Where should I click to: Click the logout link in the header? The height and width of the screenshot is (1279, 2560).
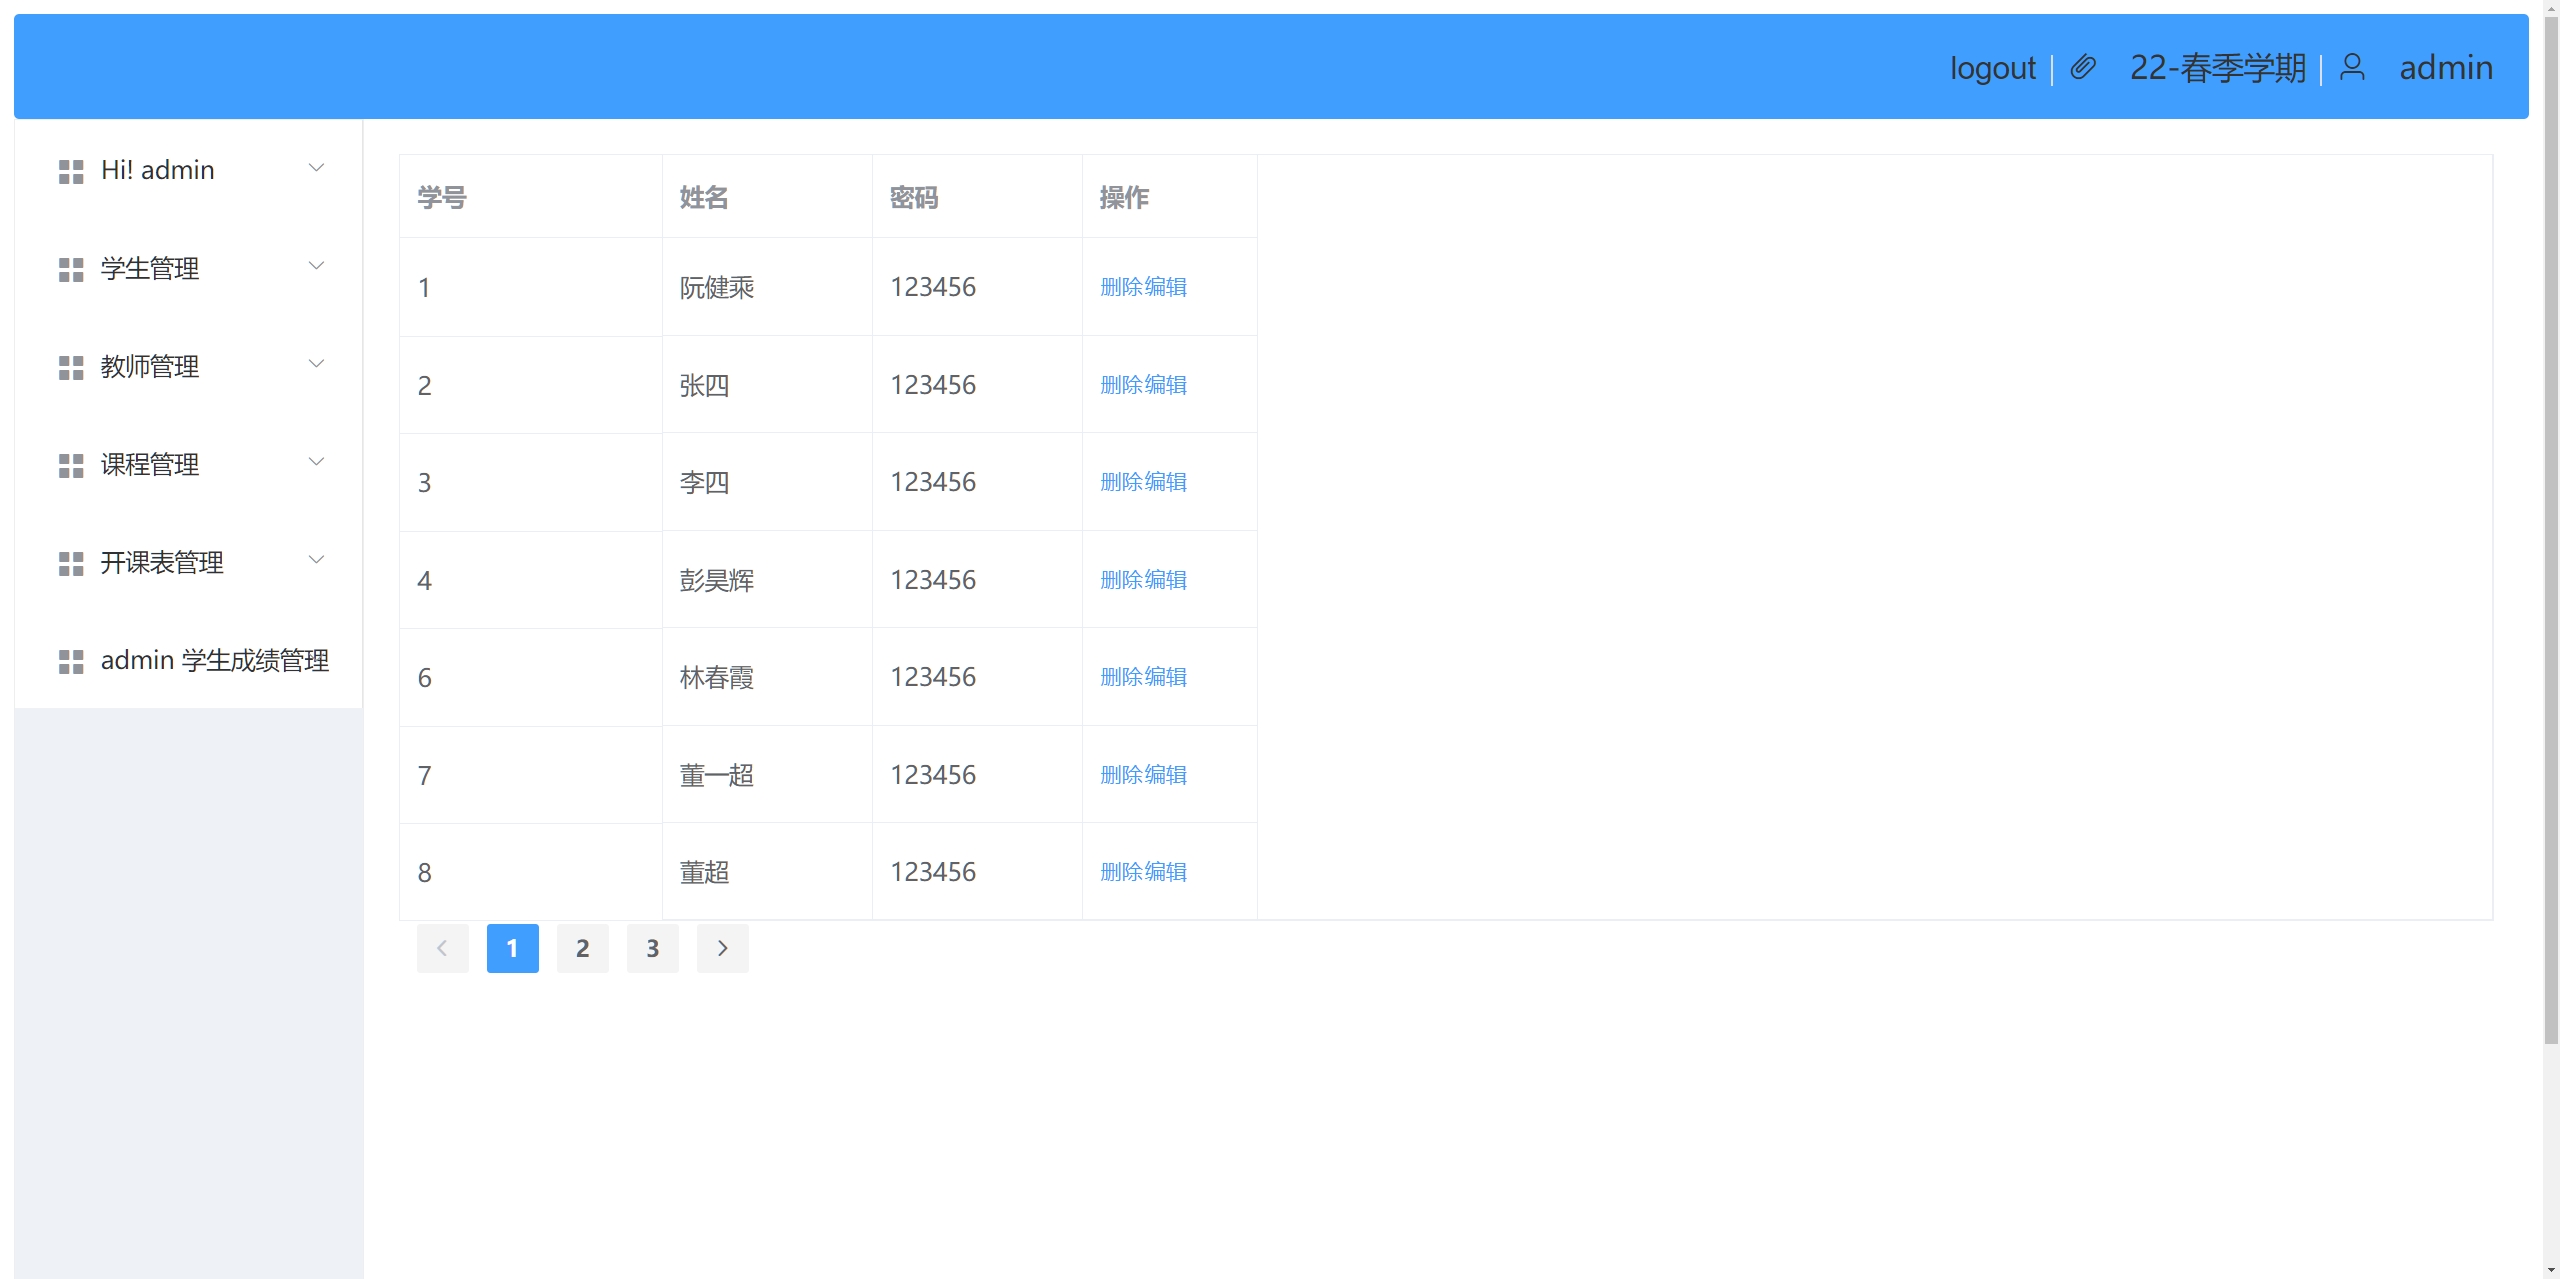(1992, 68)
